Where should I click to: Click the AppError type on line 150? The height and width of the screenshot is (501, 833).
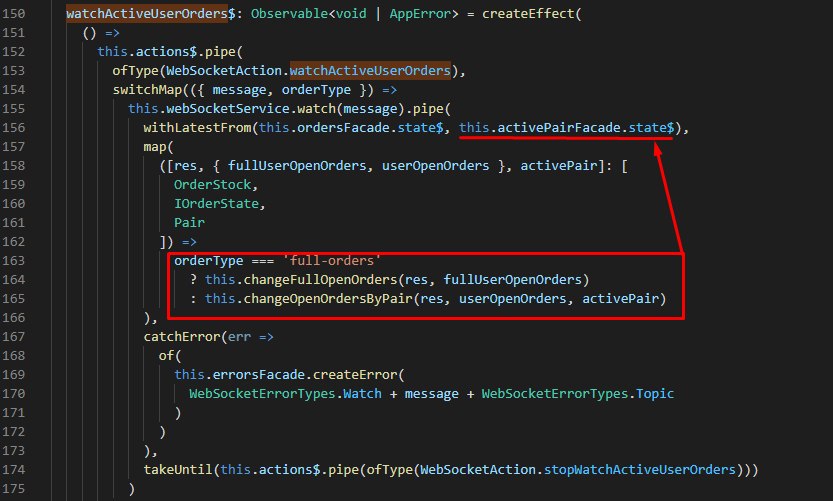point(420,13)
